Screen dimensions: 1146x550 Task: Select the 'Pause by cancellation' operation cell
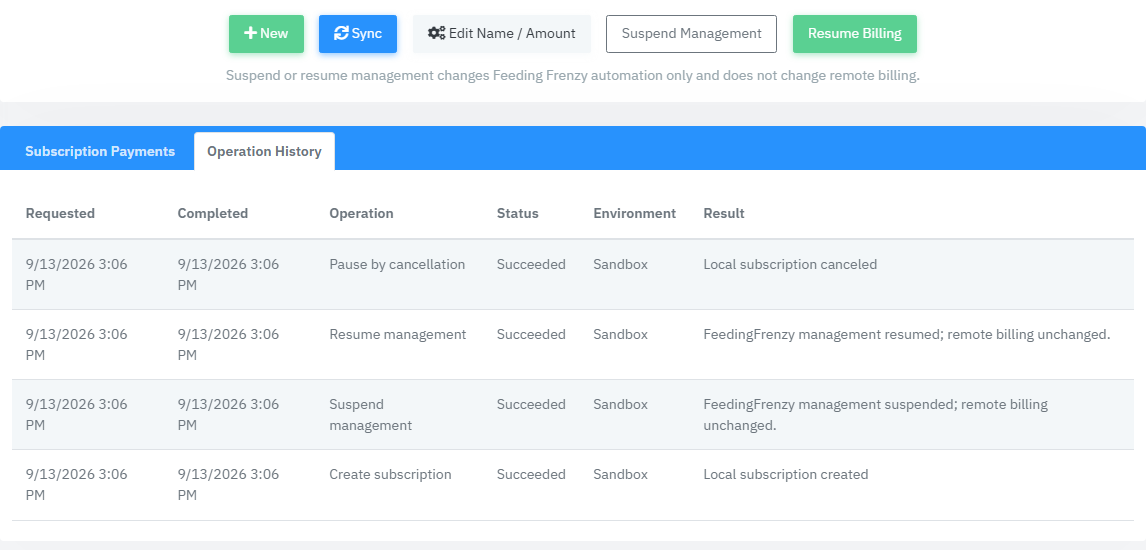[x=397, y=264]
